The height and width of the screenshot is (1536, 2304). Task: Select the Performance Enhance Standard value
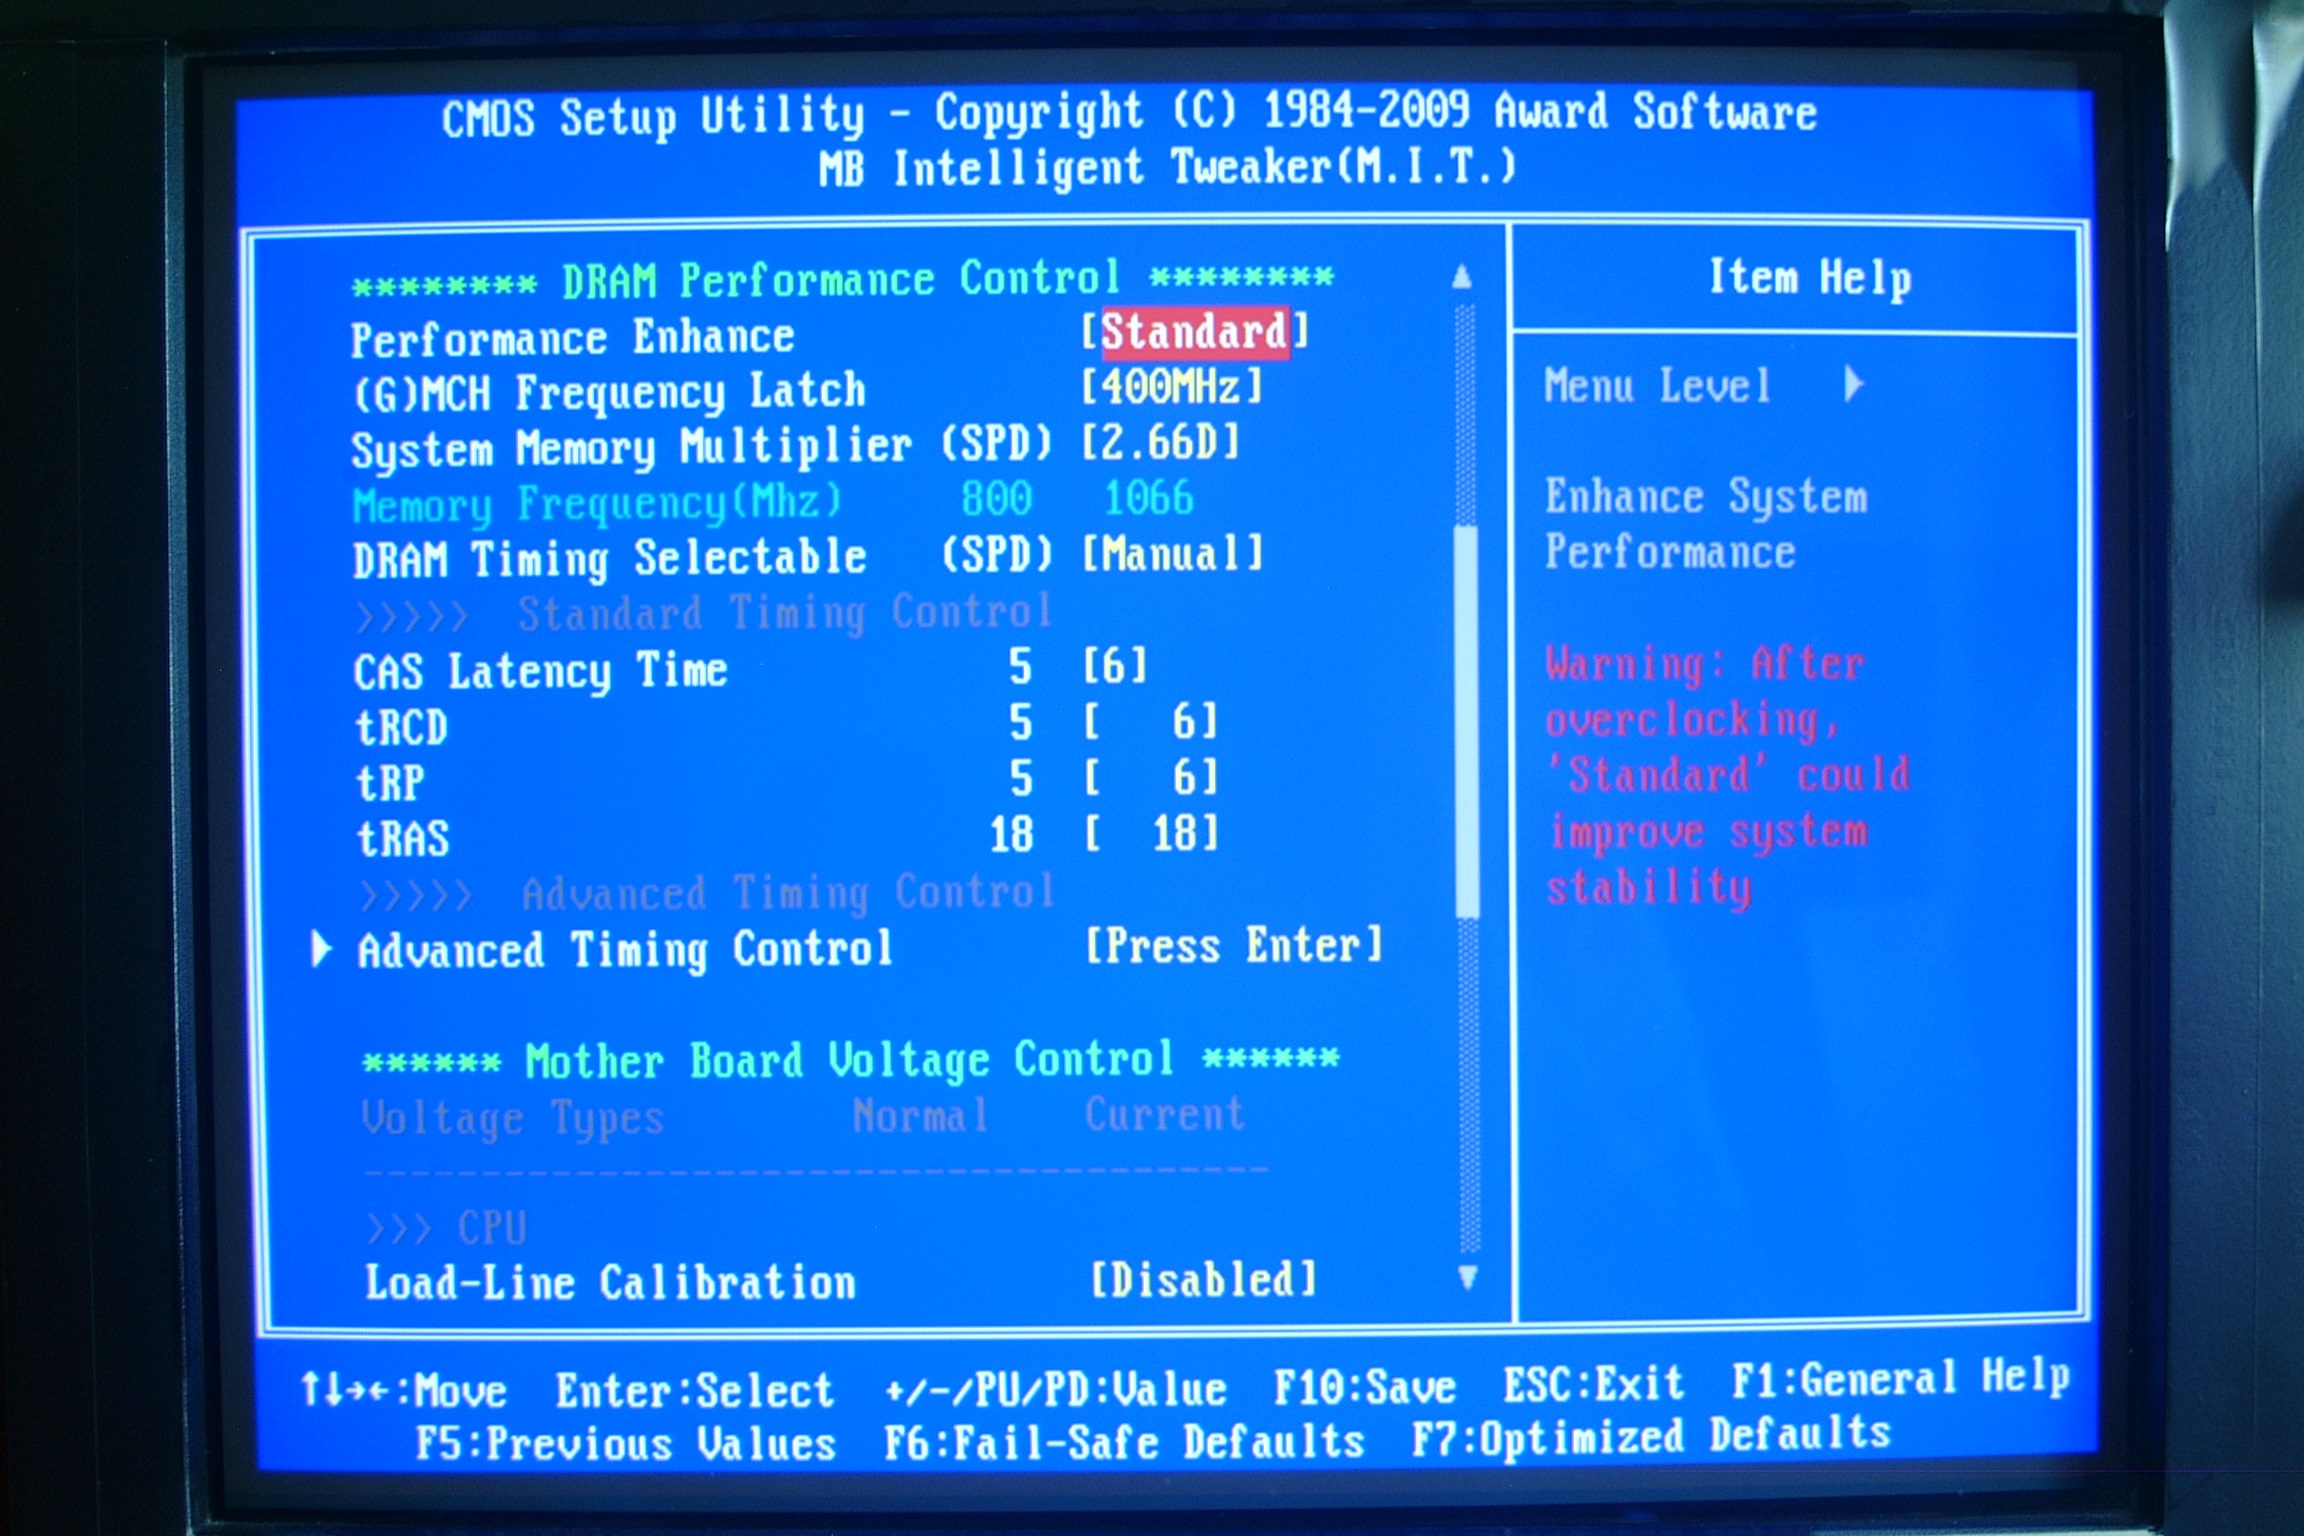(x=1194, y=332)
